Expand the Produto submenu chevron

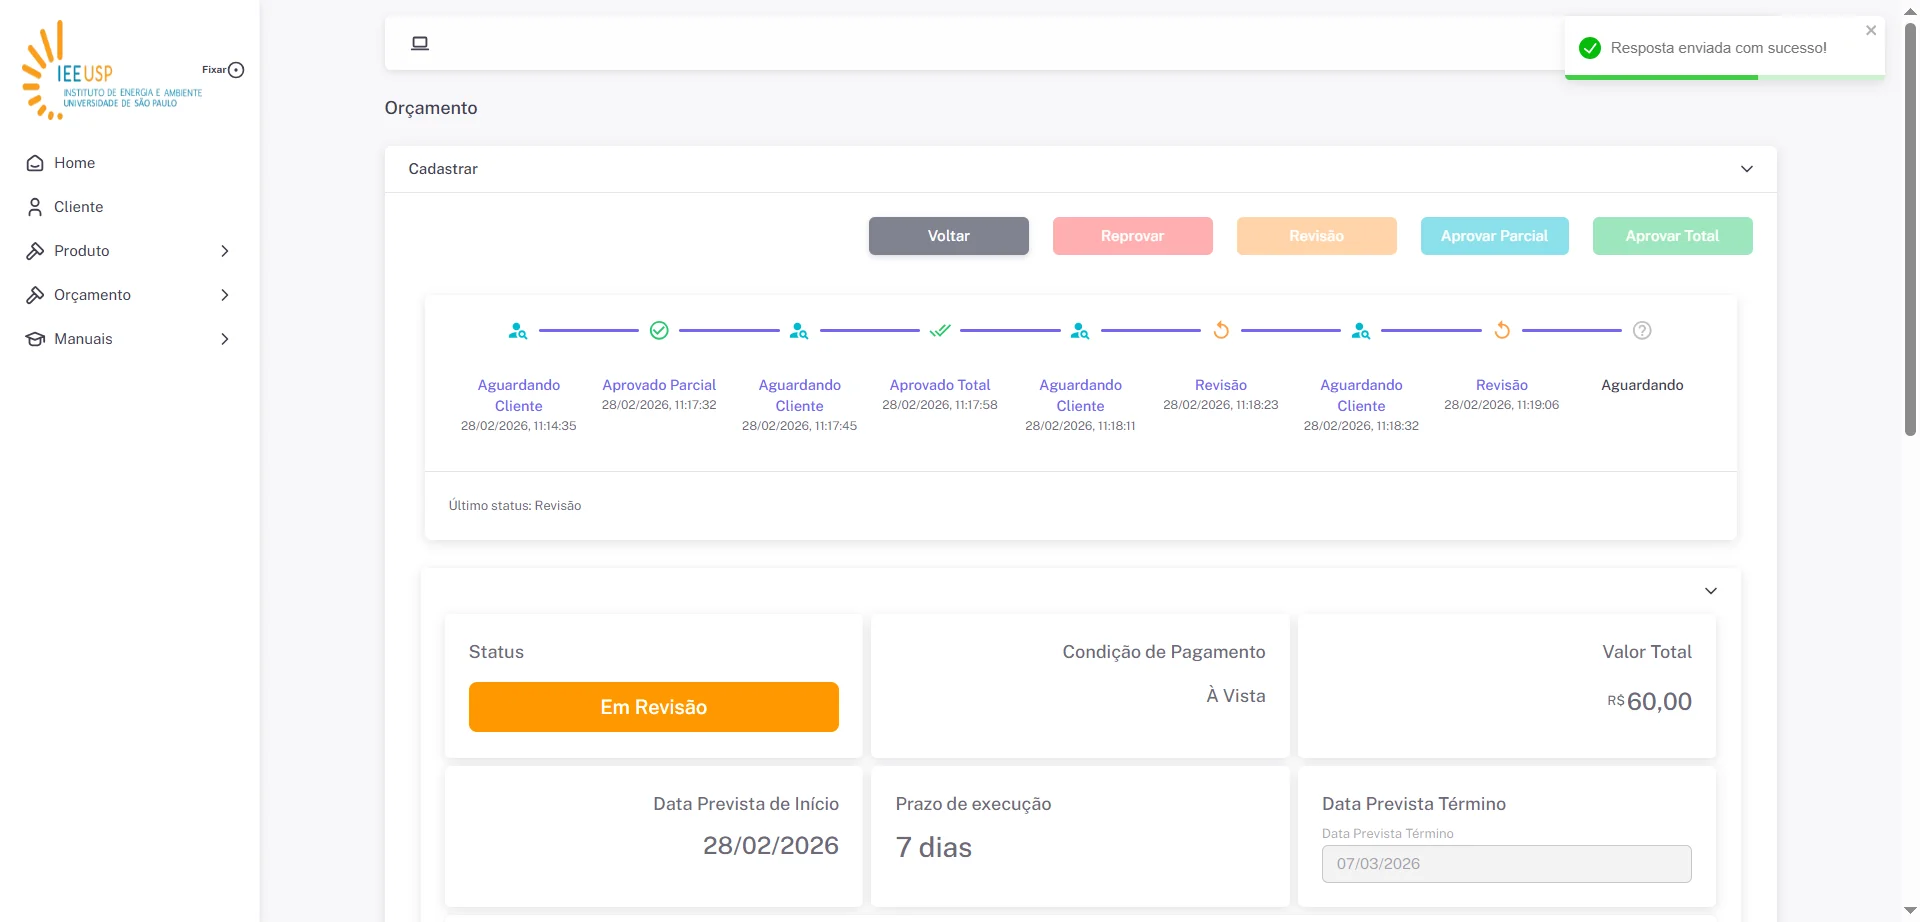(x=225, y=251)
